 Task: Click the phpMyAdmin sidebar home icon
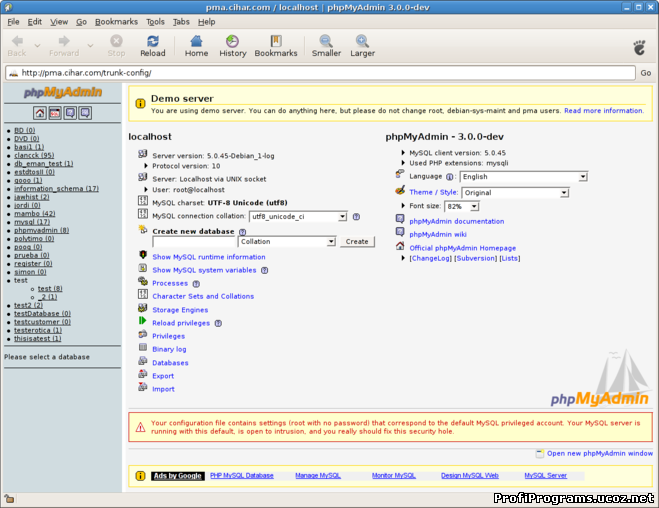[40, 113]
